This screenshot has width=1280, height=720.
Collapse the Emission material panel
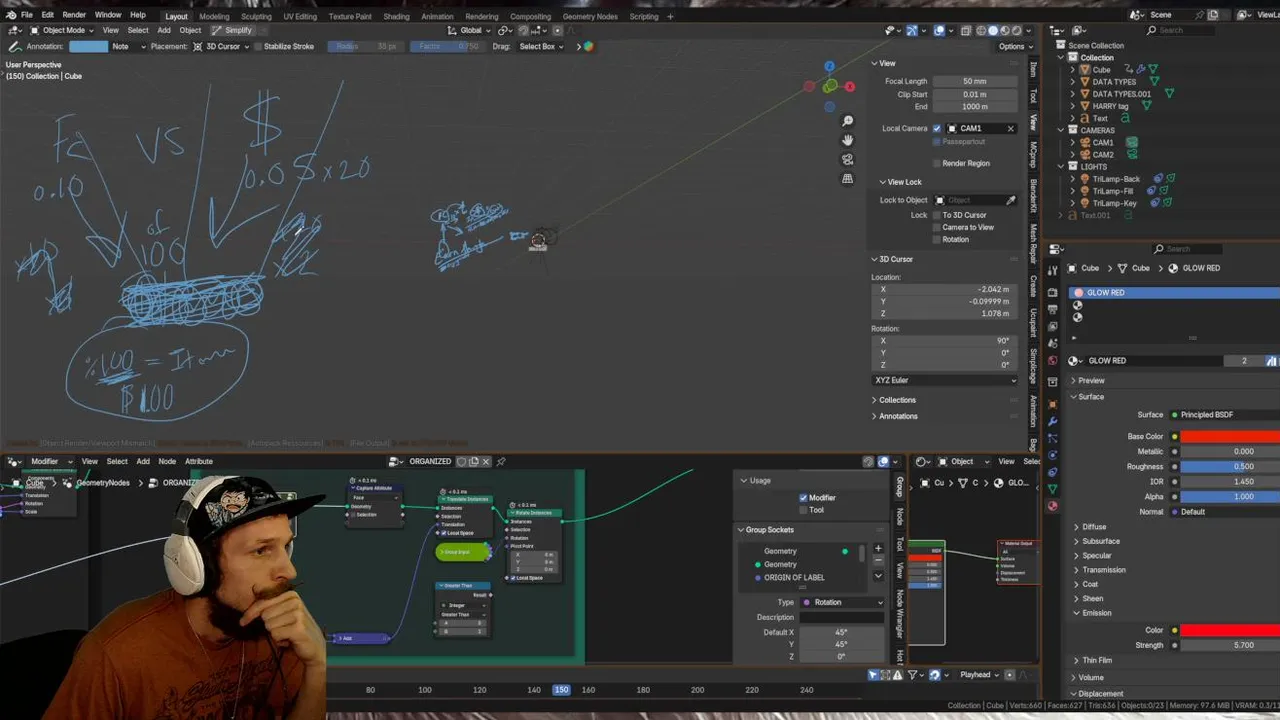tap(1096, 613)
